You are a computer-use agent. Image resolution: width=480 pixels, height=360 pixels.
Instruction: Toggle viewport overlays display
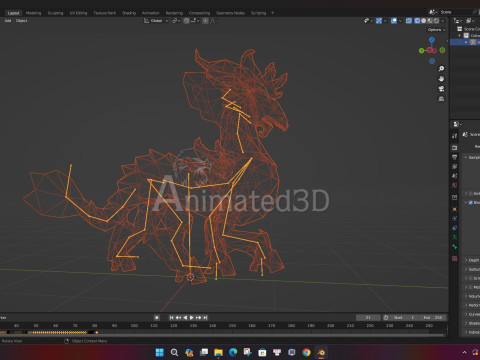(394, 21)
